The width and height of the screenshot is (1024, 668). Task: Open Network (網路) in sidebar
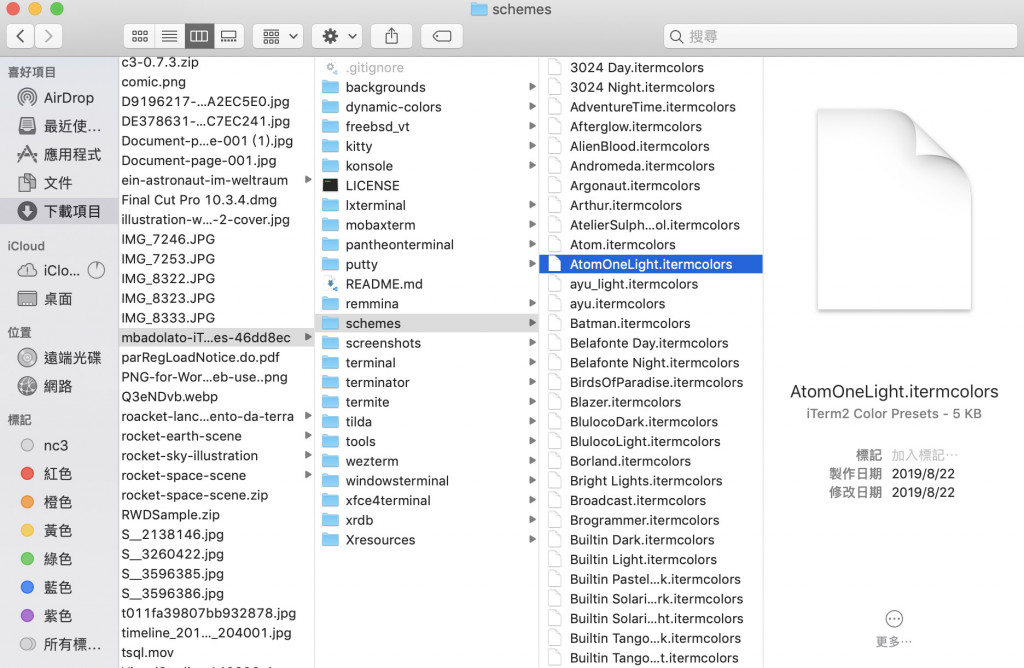coord(59,386)
